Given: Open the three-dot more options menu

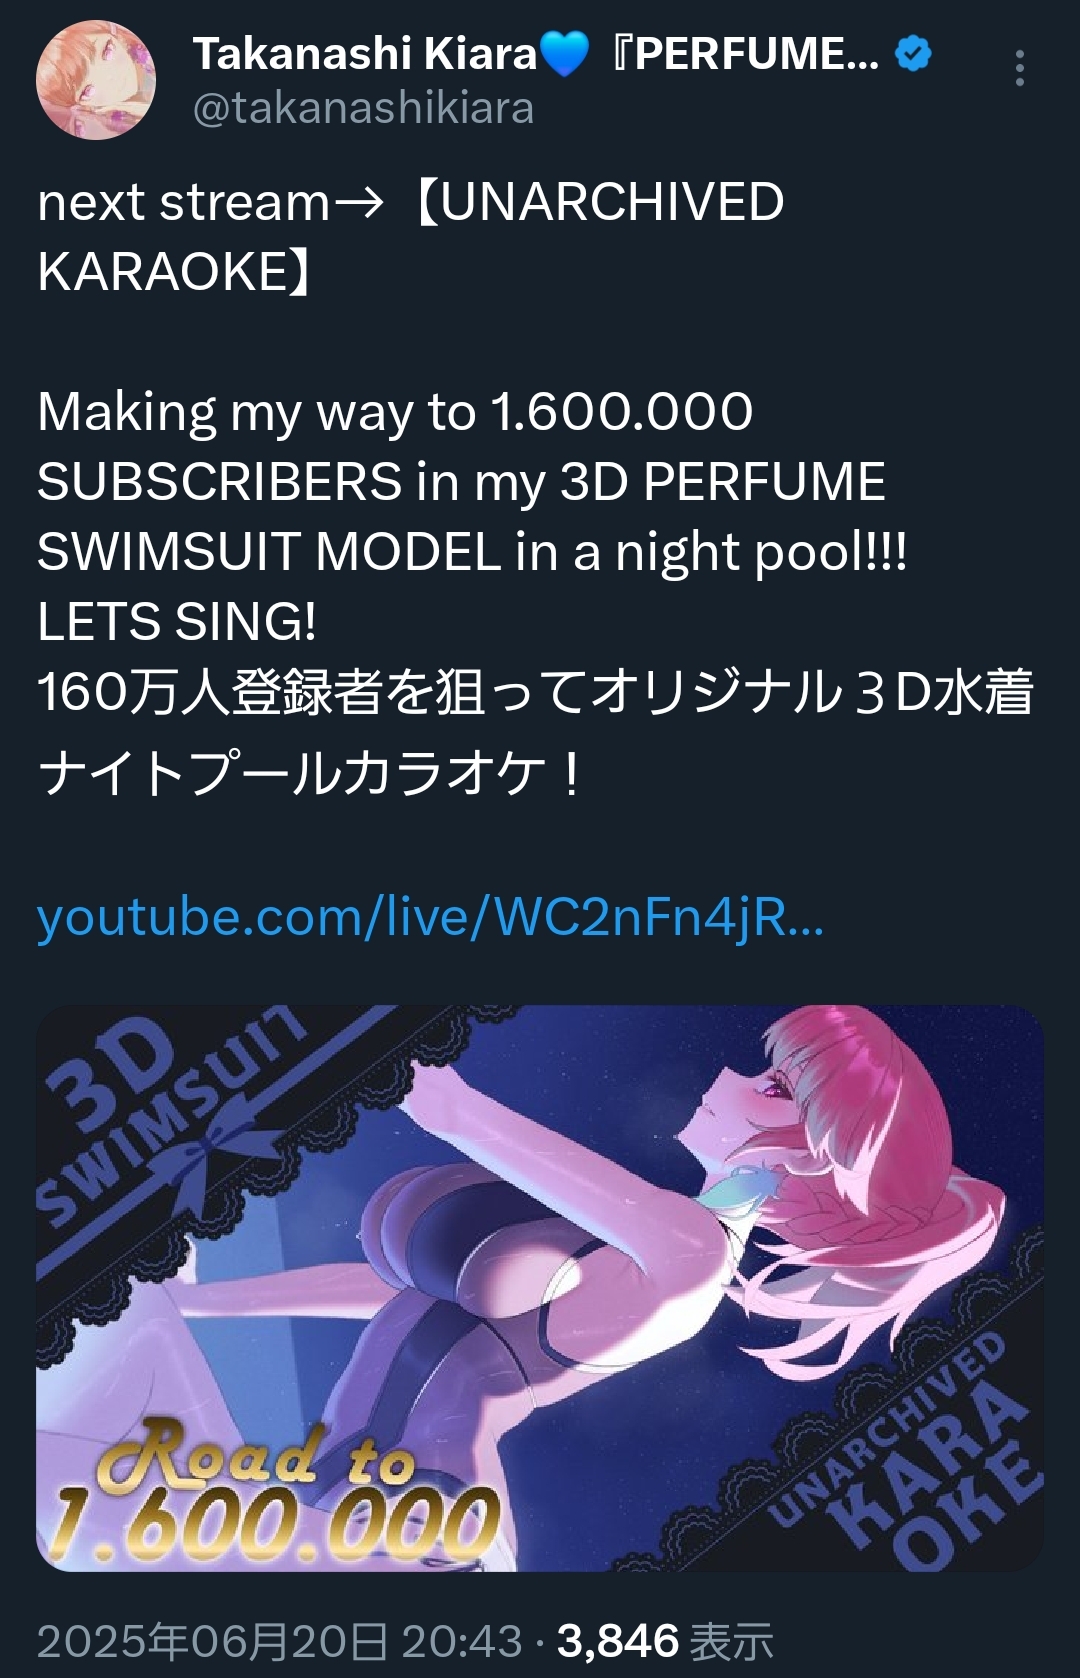Looking at the screenshot, I should point(1019,68).
